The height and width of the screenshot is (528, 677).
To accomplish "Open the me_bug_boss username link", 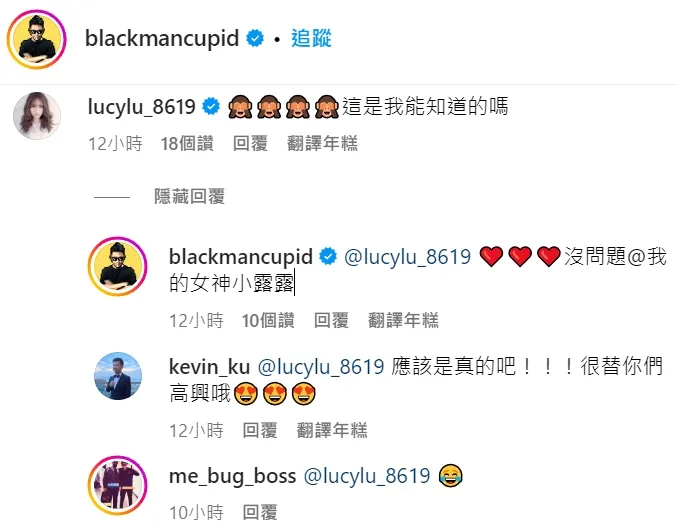I will (x=232, y=476).
